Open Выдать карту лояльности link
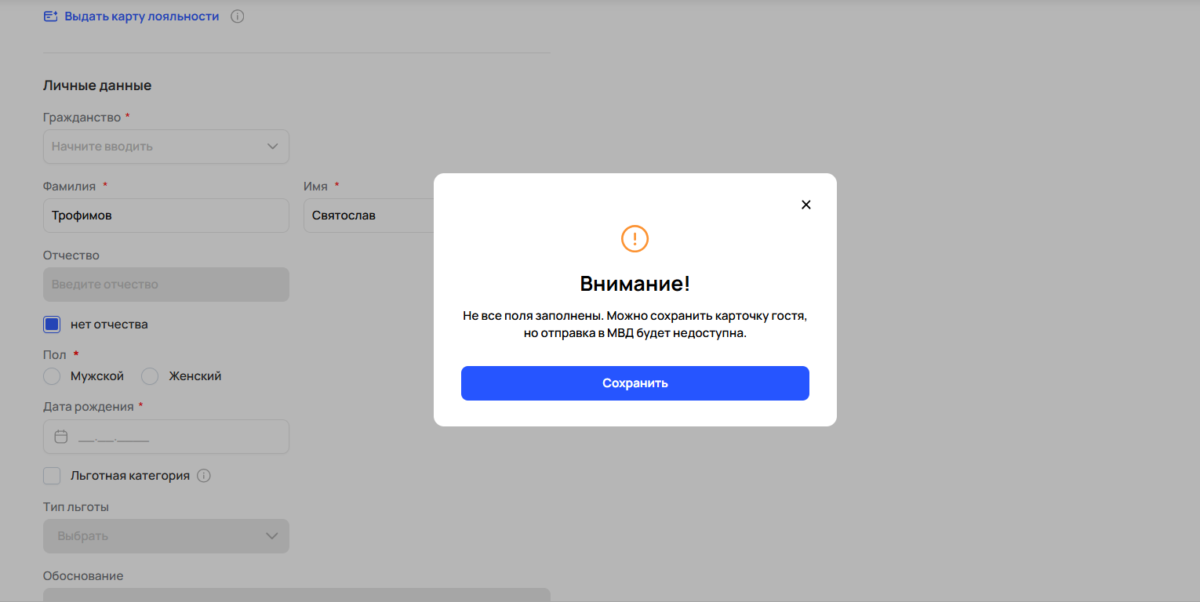 click(141, 17)
